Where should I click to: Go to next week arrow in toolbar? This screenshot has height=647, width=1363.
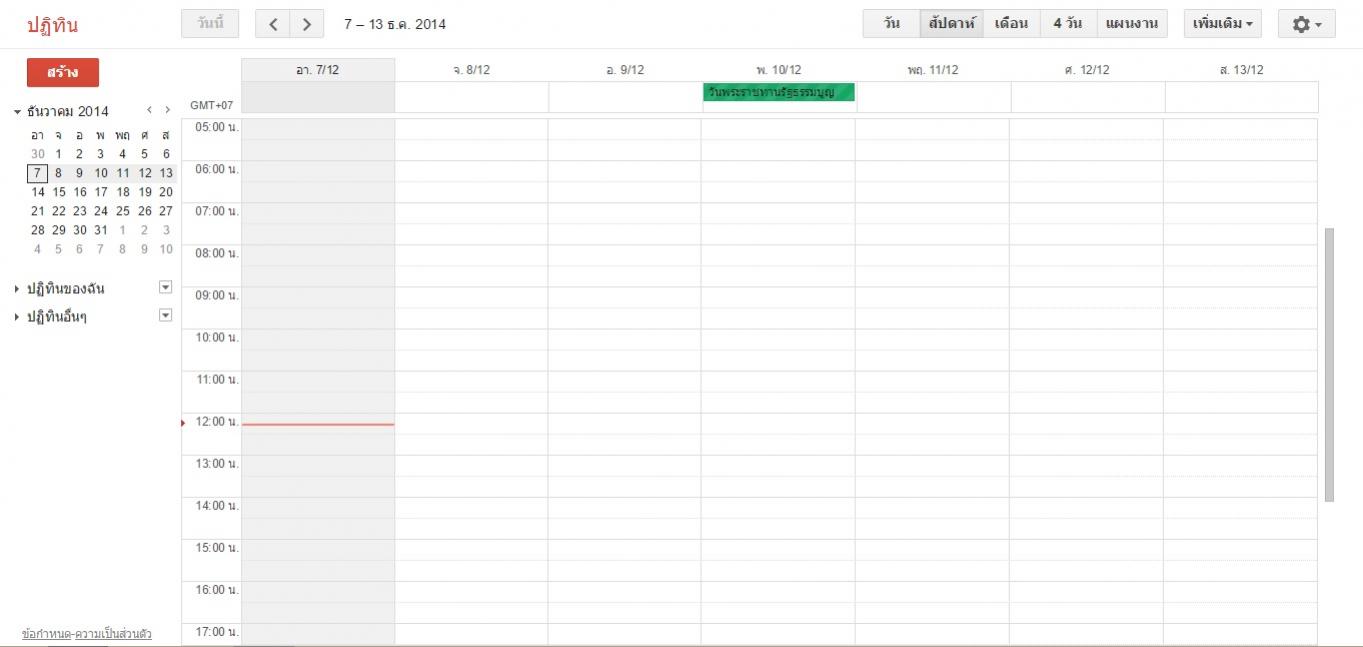pos(307,24)
